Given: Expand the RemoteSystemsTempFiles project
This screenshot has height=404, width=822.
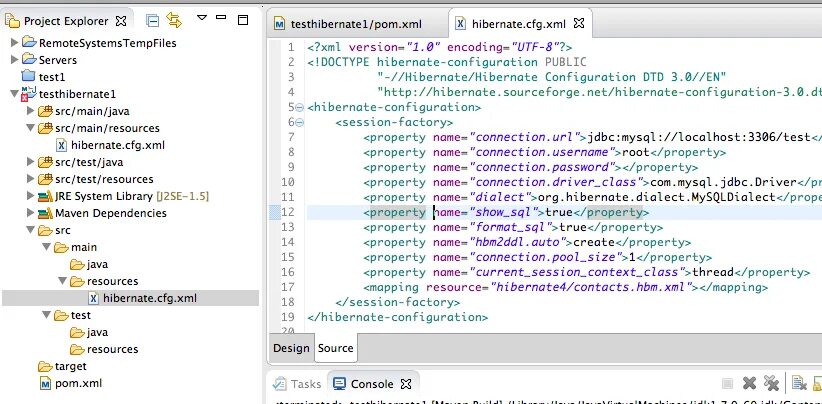Looking at the screenshot, I should click(x=15, y=43).
